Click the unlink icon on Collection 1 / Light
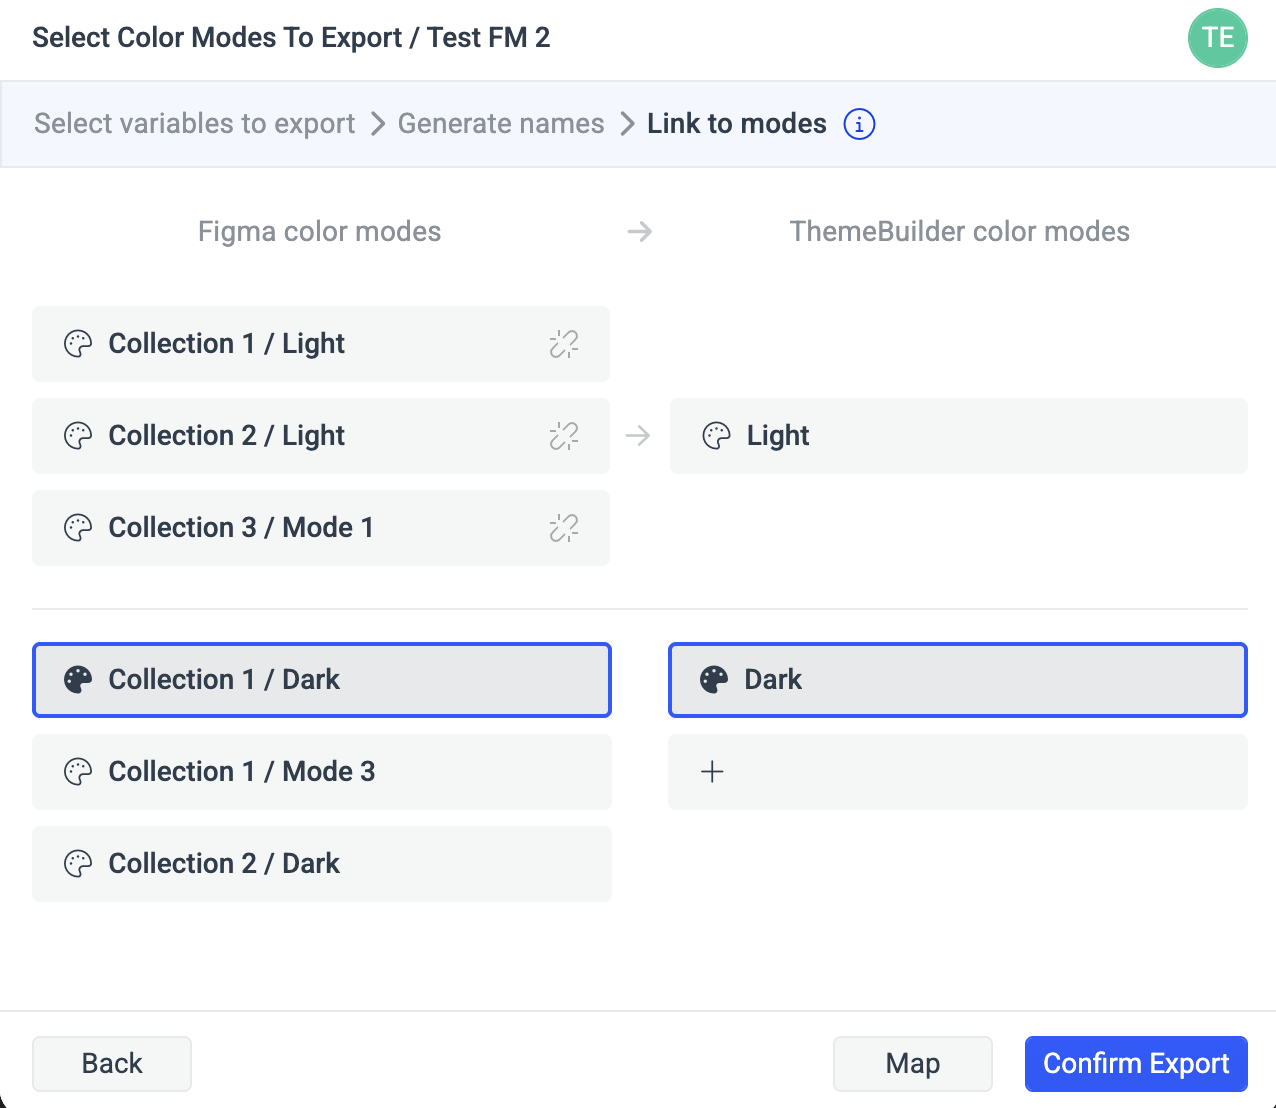This screenshot has width=1276, height=1108. tap(563, 343)
